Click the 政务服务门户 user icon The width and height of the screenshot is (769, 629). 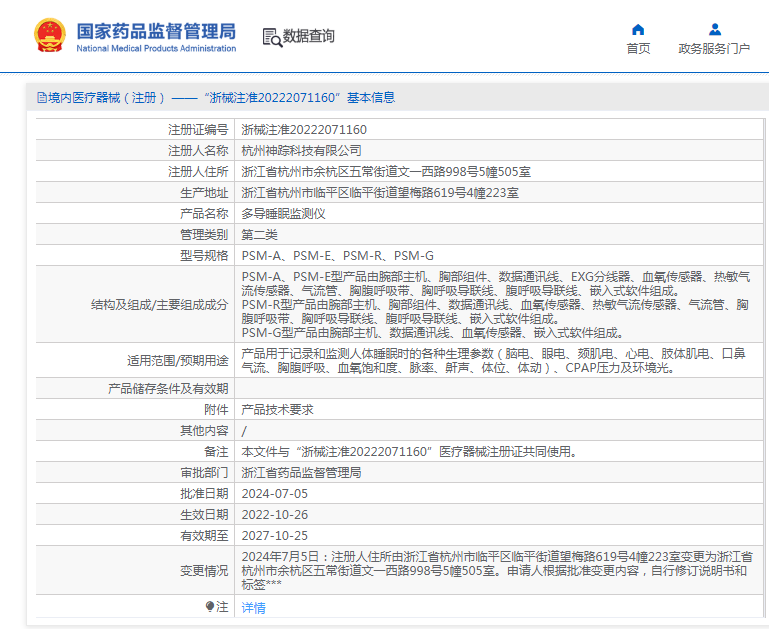[x=714, y=29]
